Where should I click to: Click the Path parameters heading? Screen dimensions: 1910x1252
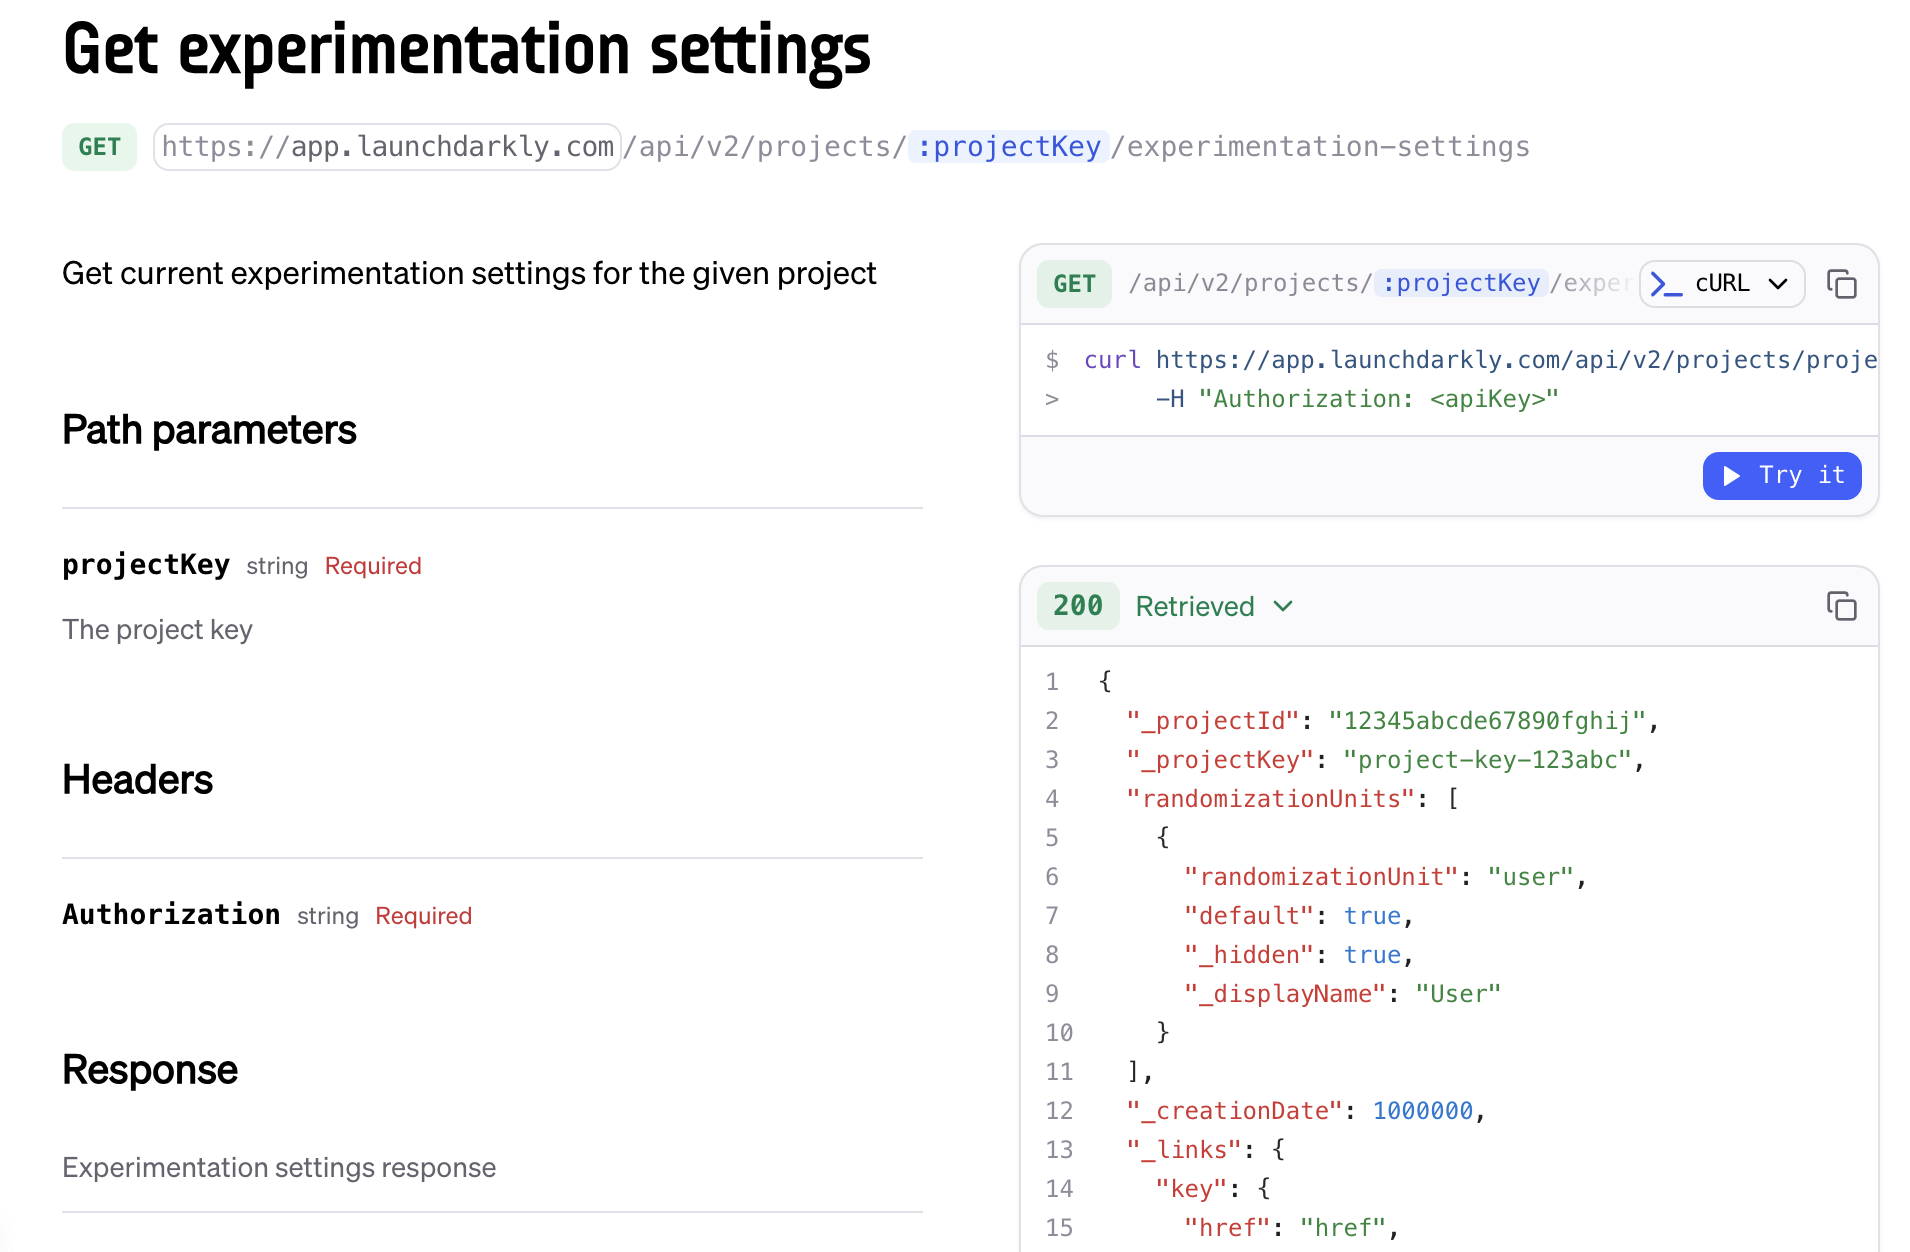tap(209, 430)
